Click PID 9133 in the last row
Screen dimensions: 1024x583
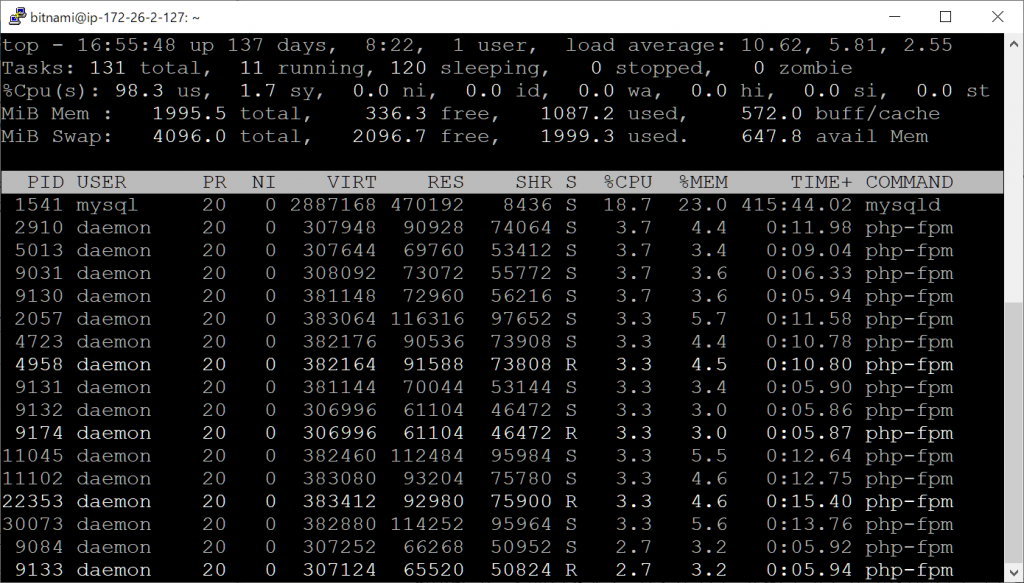click(39, 571)
